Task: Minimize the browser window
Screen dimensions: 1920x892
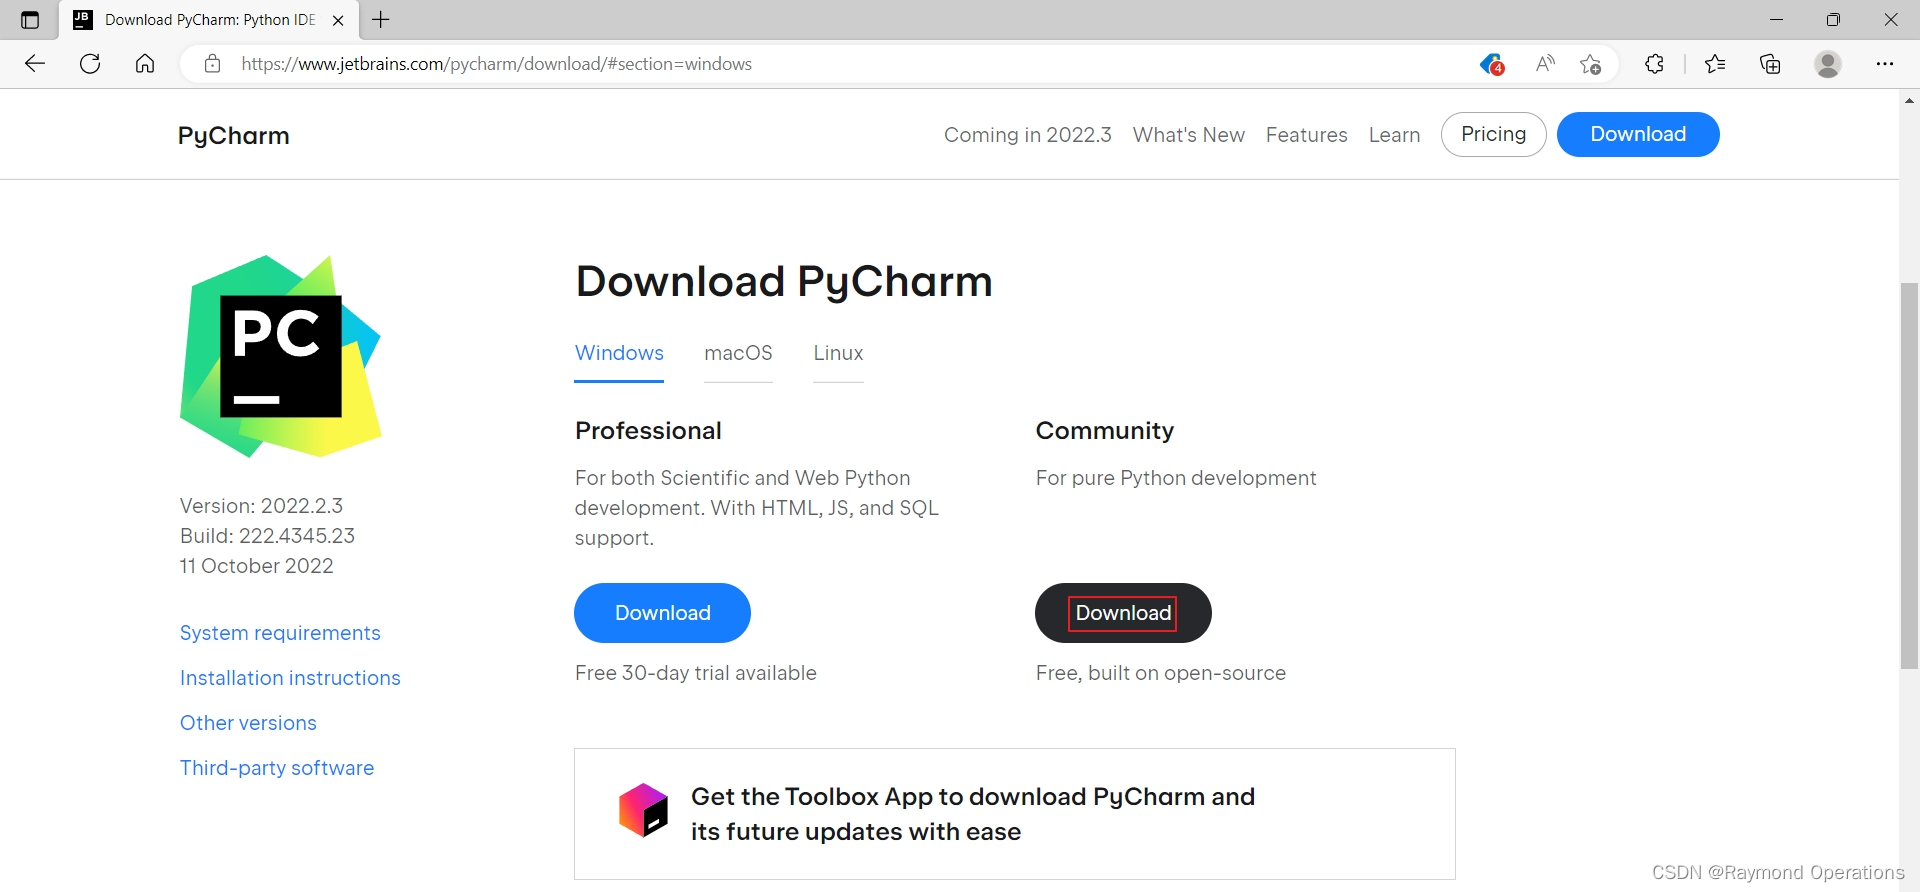Action: tap(1776, 19)
